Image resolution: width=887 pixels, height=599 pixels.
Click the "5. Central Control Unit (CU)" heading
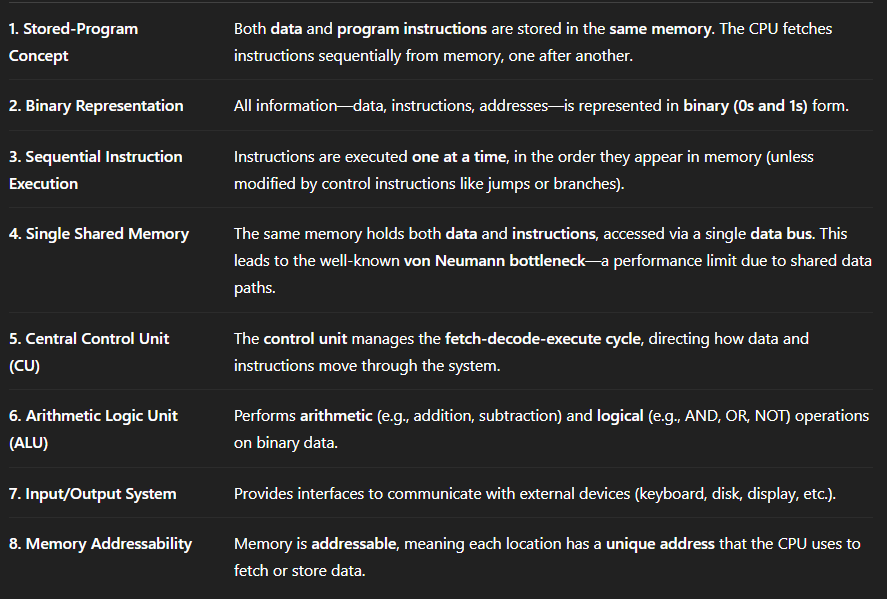89,352
